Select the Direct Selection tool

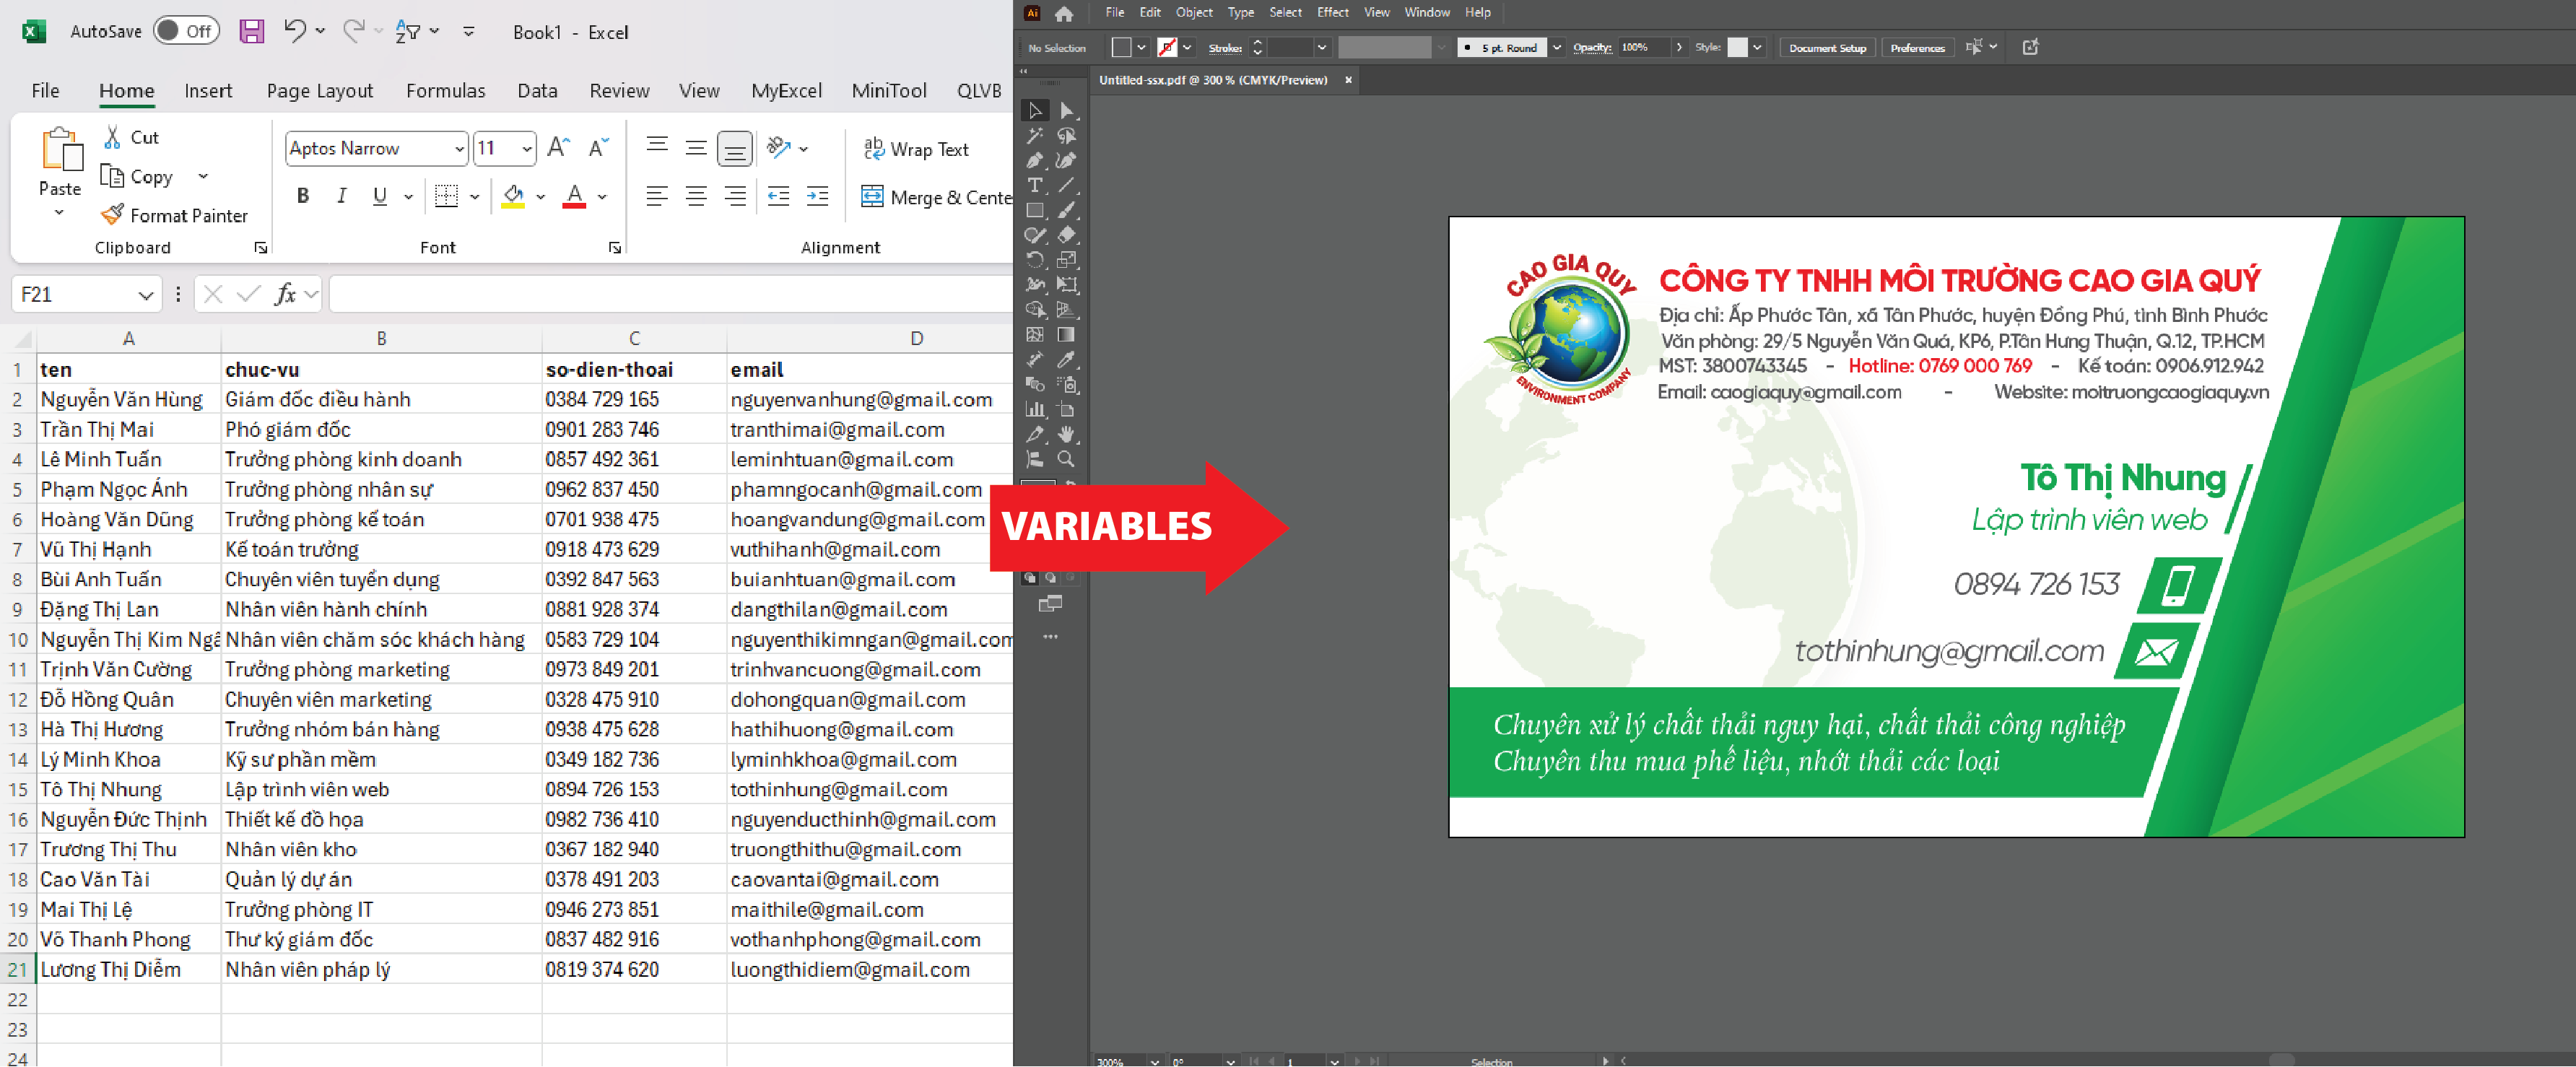coord(1066,110)
